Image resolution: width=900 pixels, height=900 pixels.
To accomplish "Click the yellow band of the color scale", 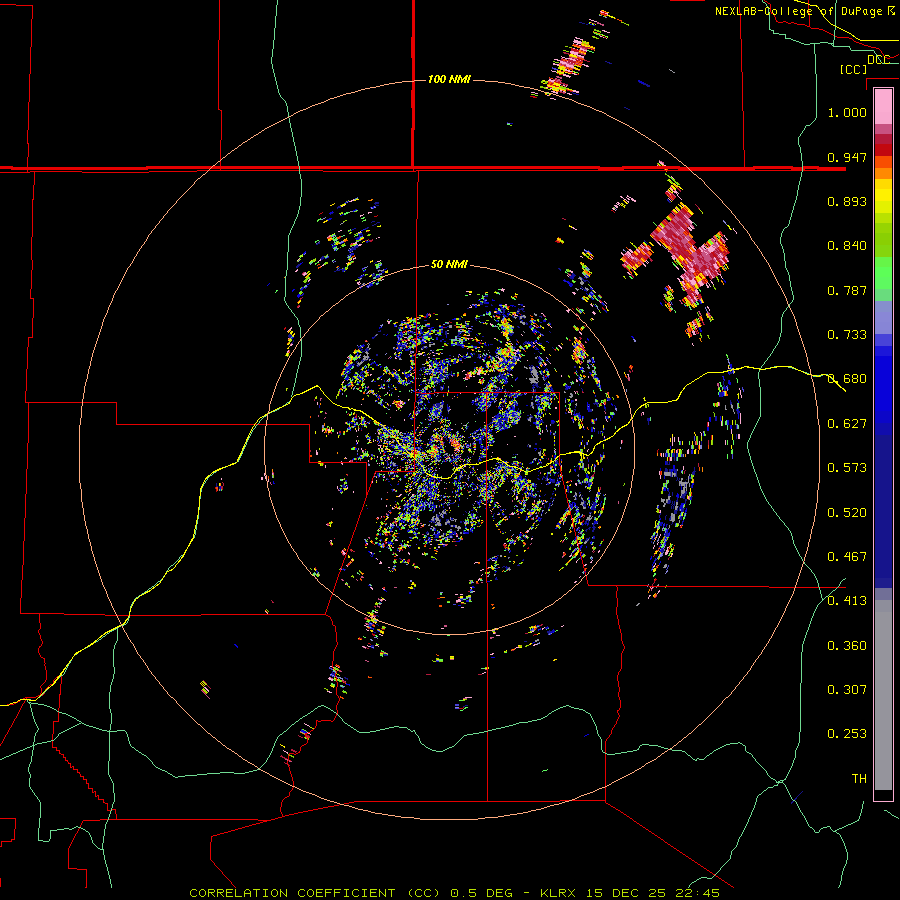I will pyautogui.click(x=883, y=196).
